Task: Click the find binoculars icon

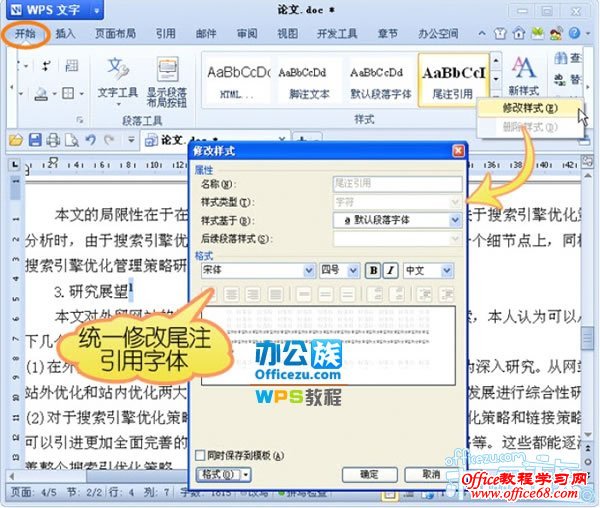Action: coord(561,58)
